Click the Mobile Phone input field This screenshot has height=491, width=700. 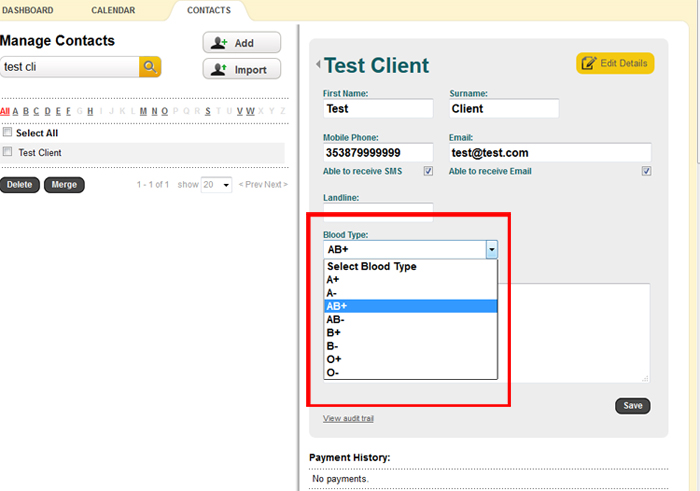(378, 153)
